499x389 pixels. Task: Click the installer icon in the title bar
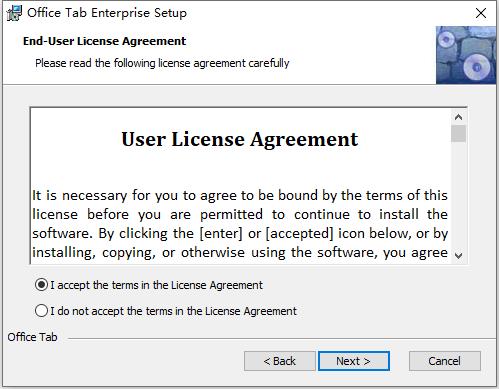(14, 13)
